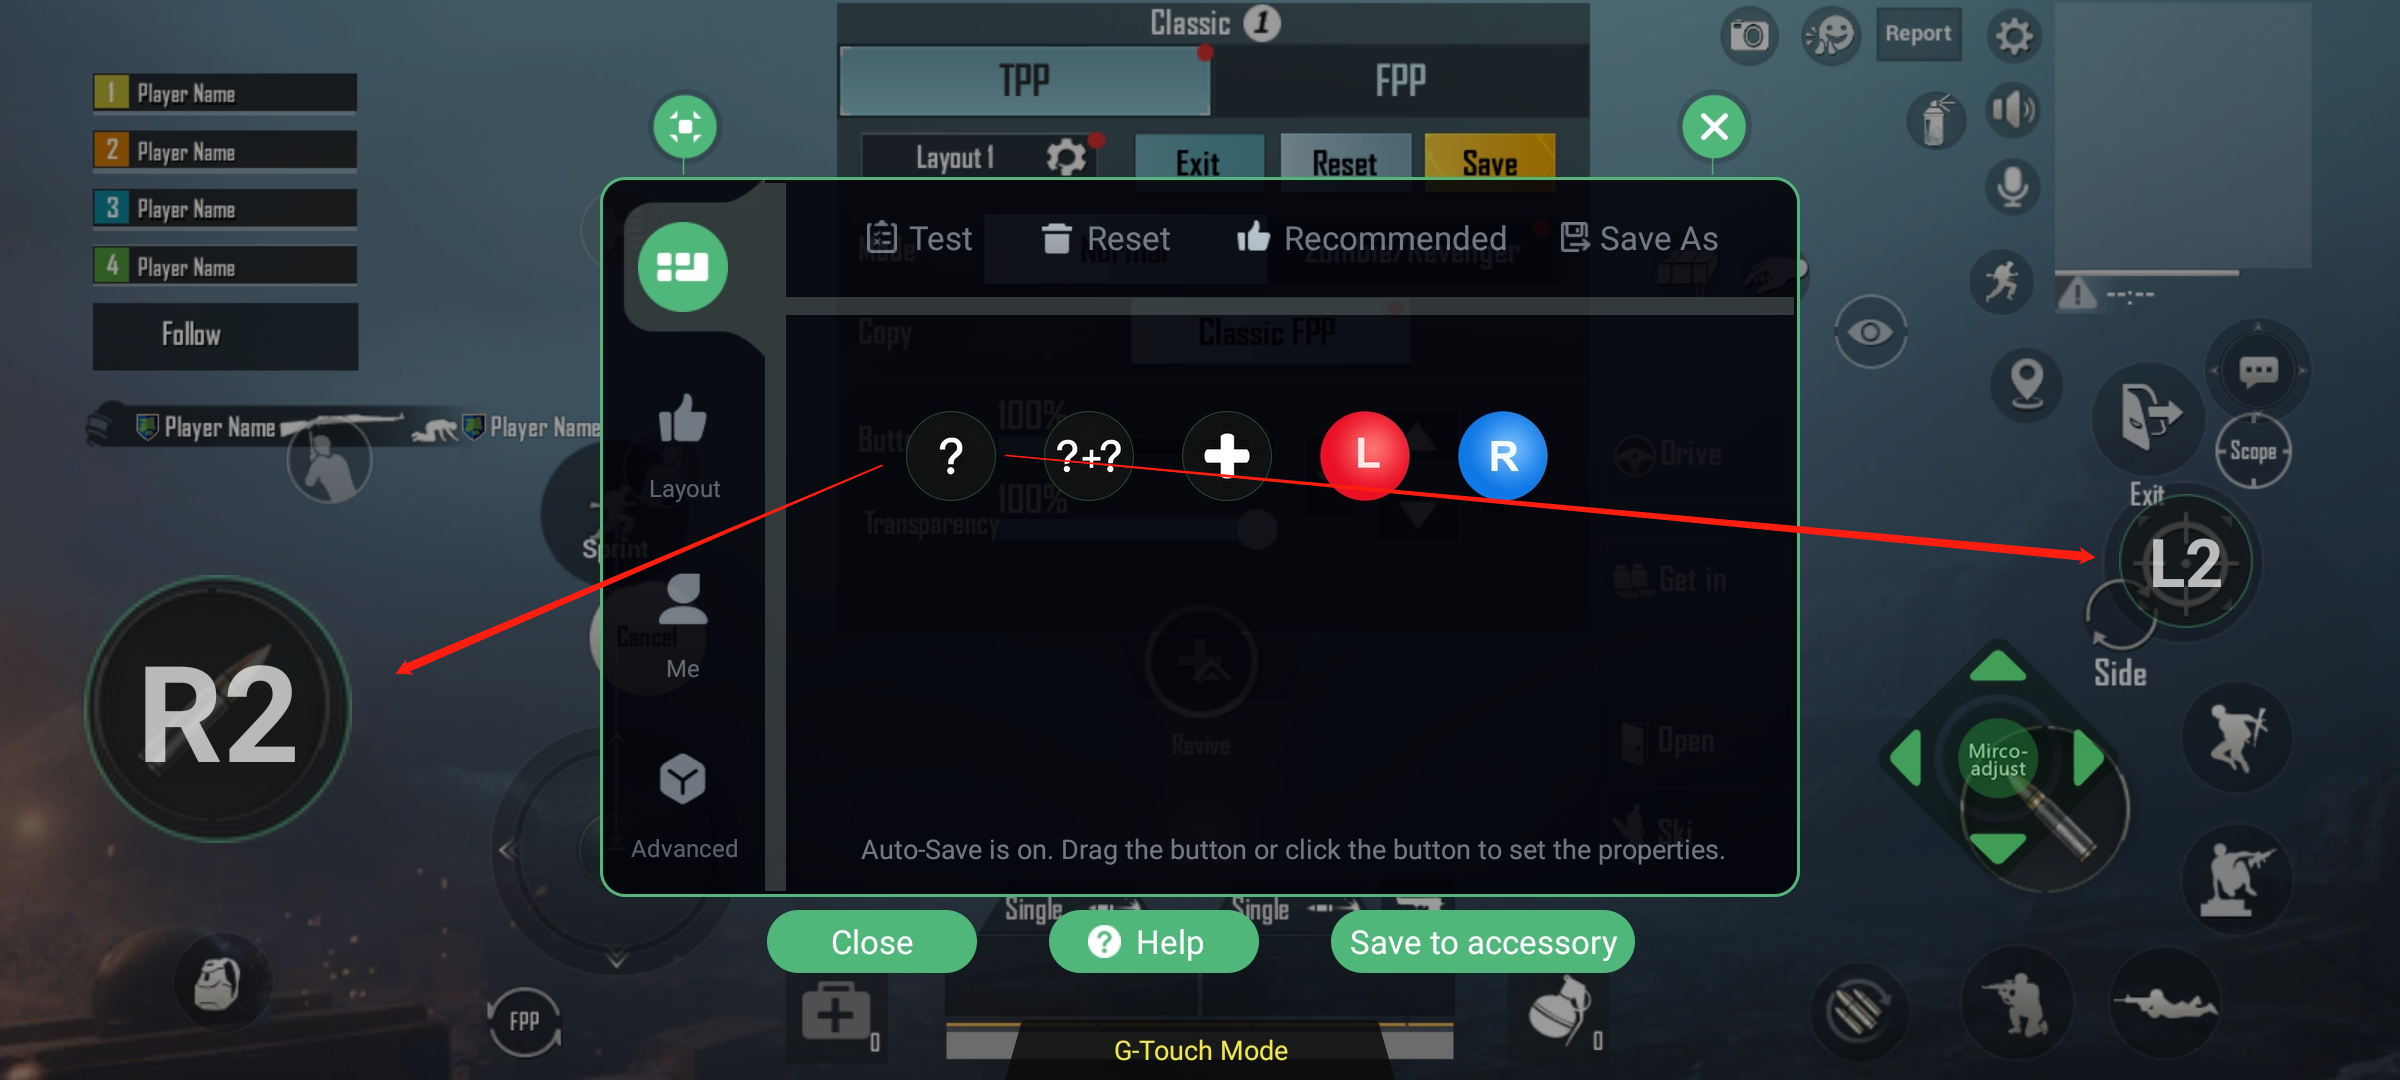Open the camera screenshot icon
The image size is (2400, 1080).
pos(1749,37)
